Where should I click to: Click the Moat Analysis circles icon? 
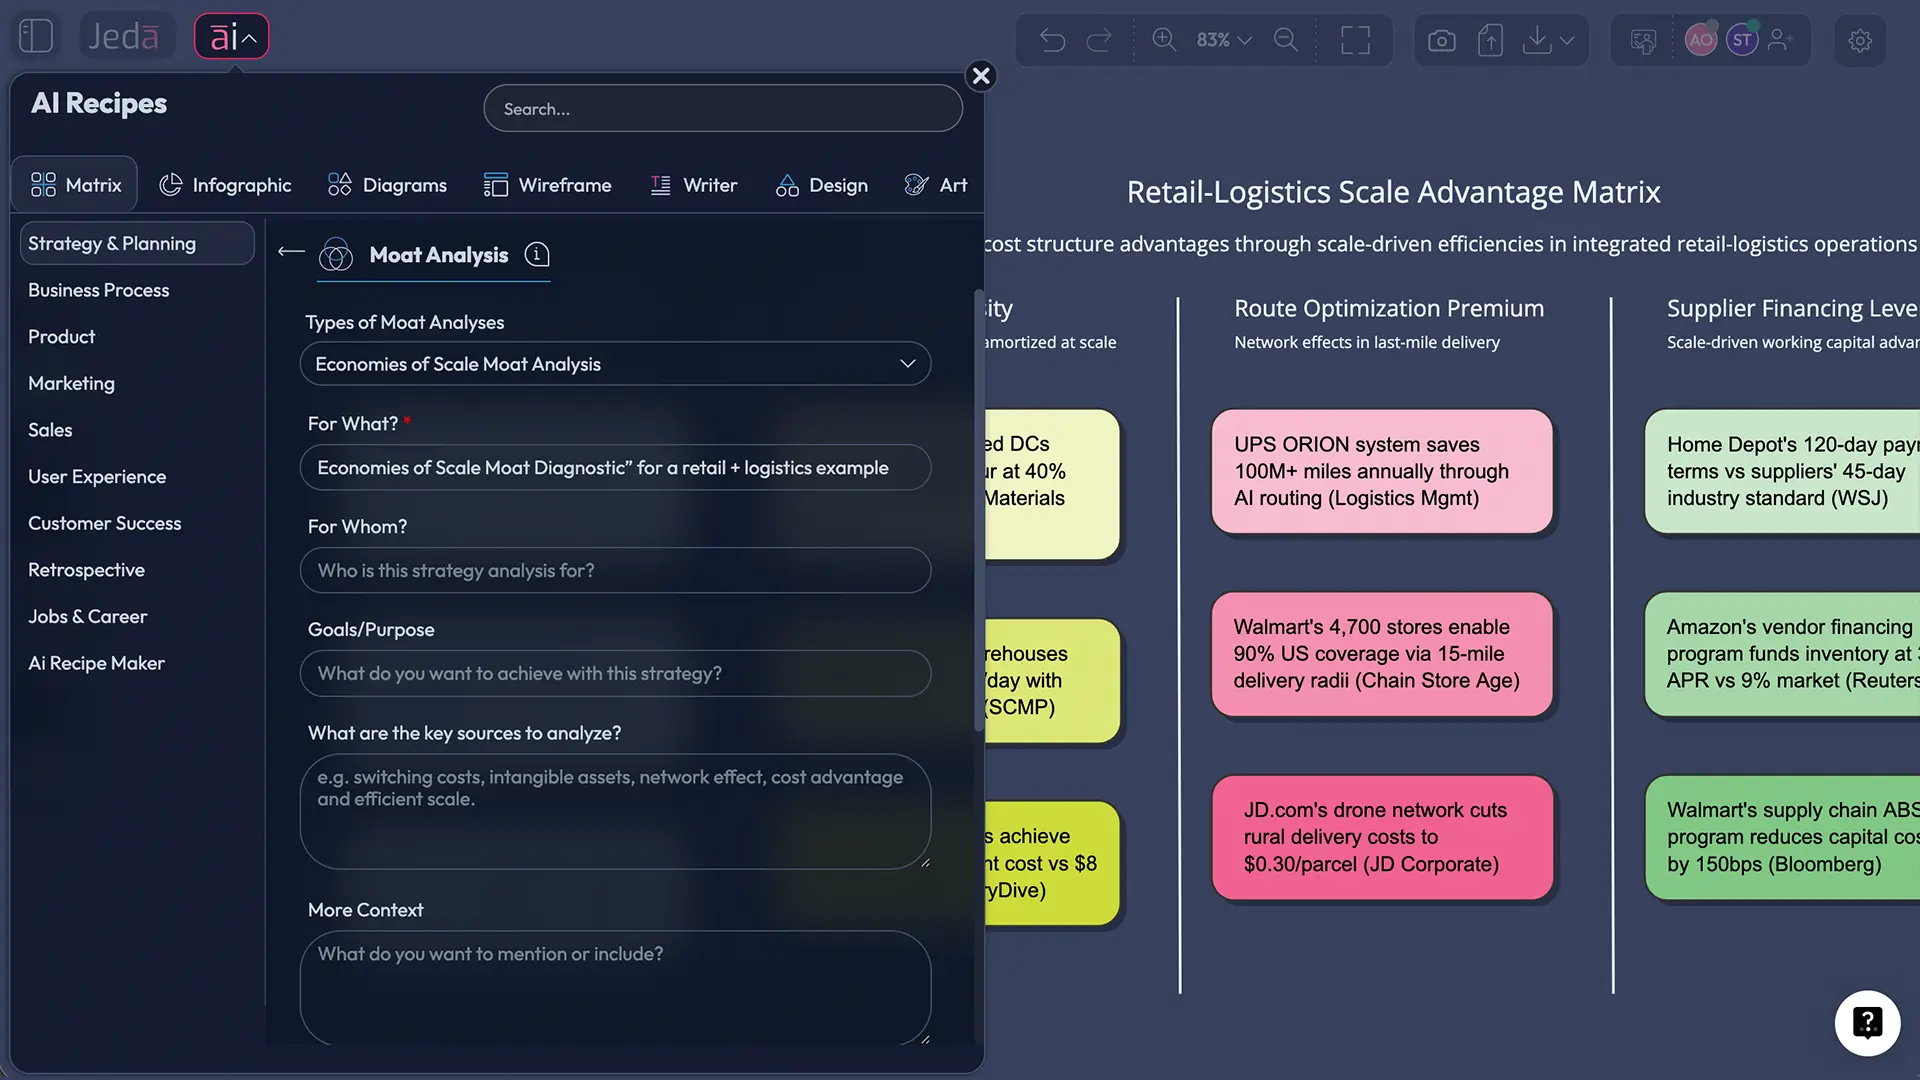coord(336,255)
